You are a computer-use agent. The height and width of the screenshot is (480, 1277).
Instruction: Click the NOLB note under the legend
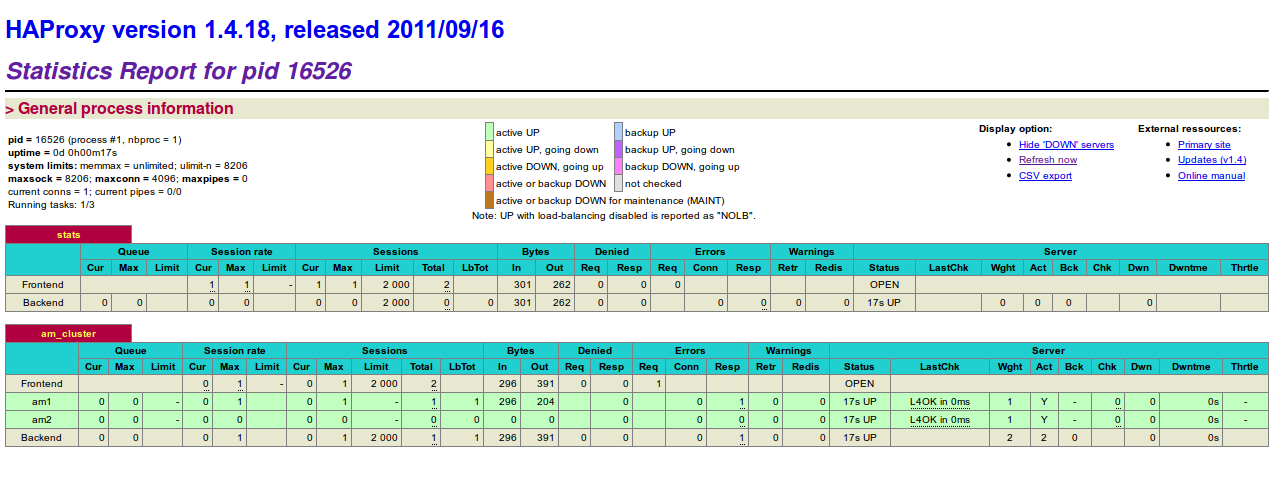coord(613,215)
